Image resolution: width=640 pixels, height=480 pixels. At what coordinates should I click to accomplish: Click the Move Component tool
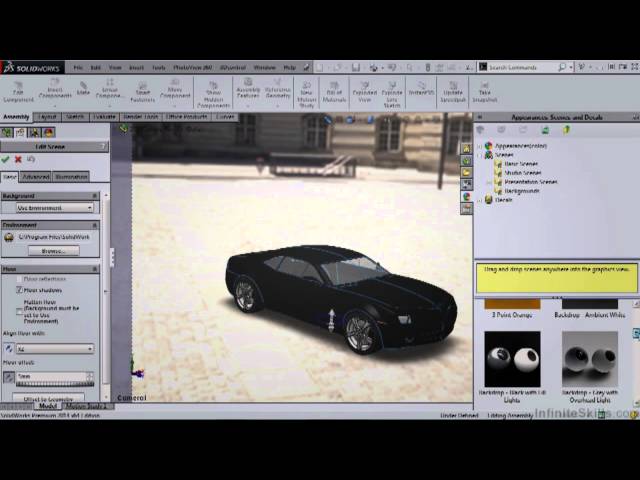point(175,89)
